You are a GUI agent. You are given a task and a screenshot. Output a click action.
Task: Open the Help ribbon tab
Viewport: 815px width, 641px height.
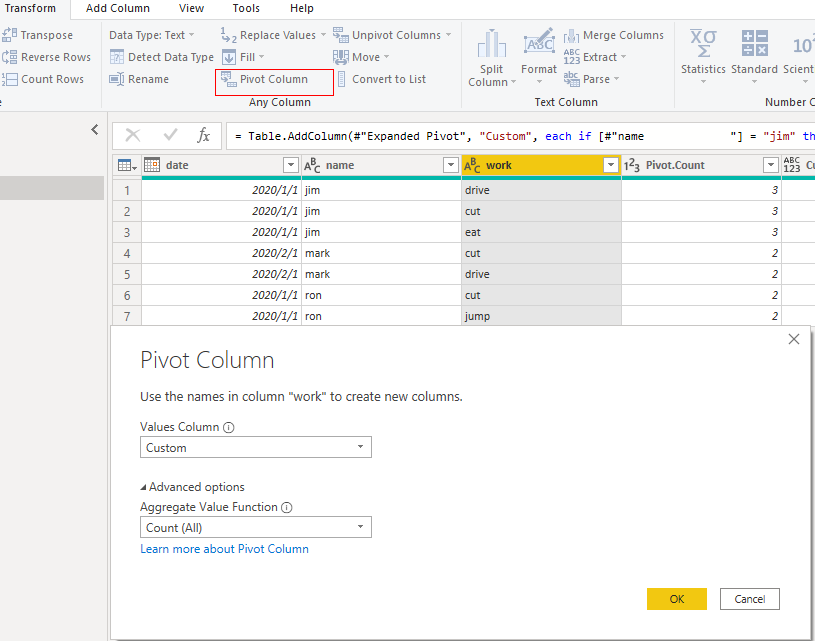point(301,8)
